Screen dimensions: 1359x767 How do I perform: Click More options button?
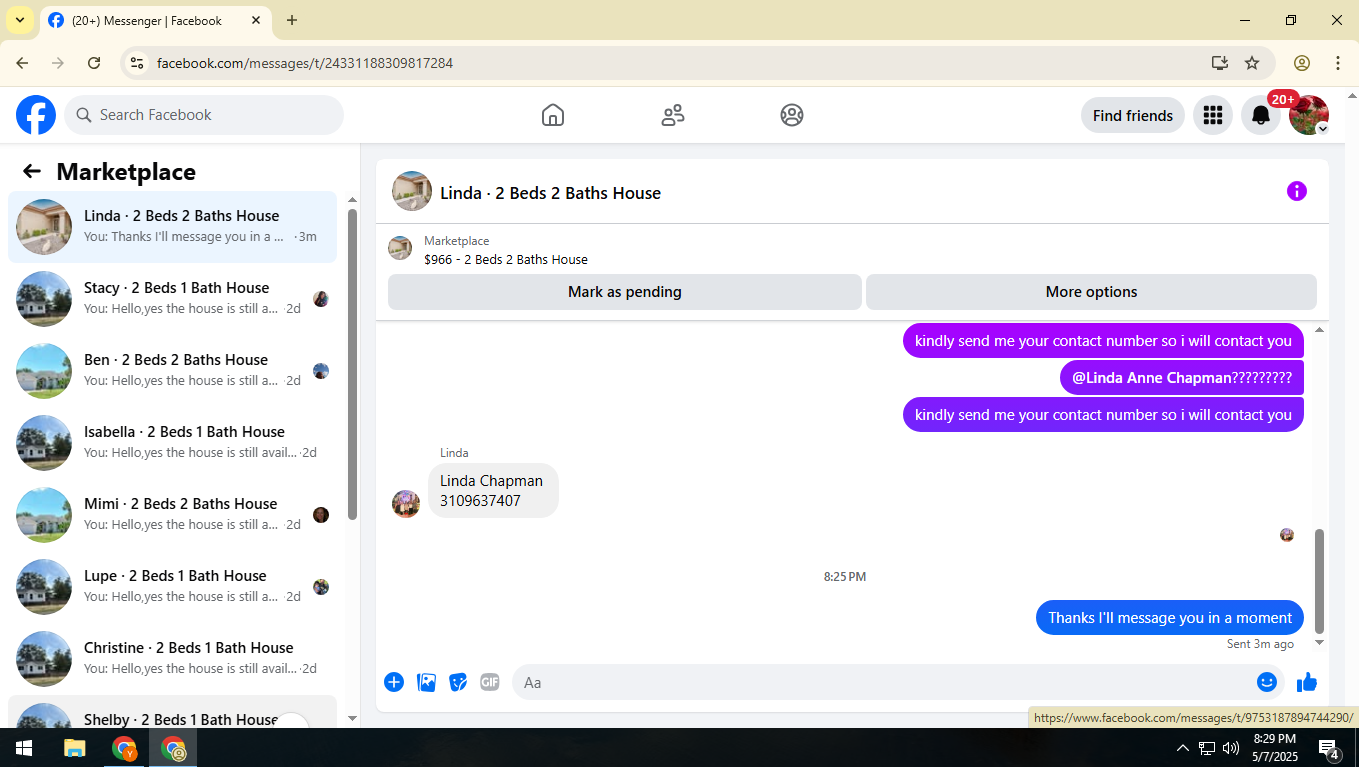tap(1091, 292)
